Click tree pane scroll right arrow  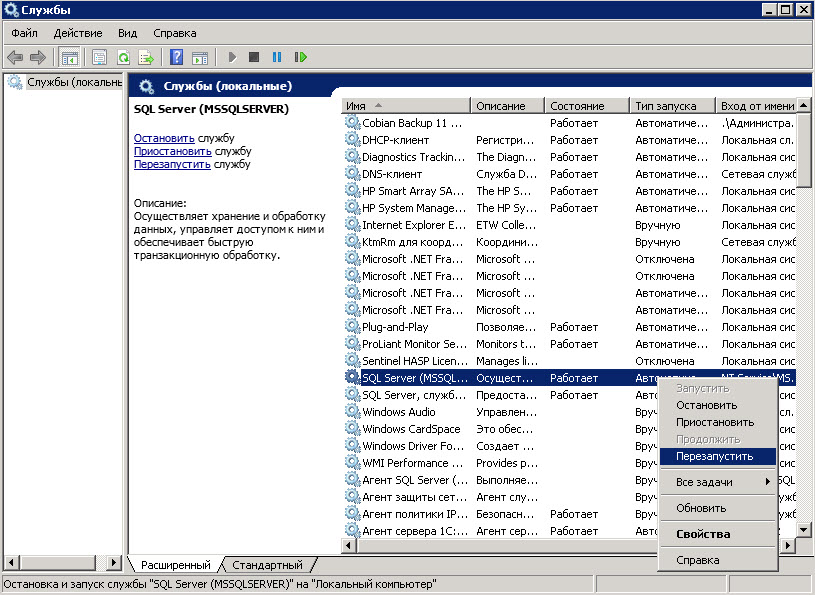click(114, 562)
